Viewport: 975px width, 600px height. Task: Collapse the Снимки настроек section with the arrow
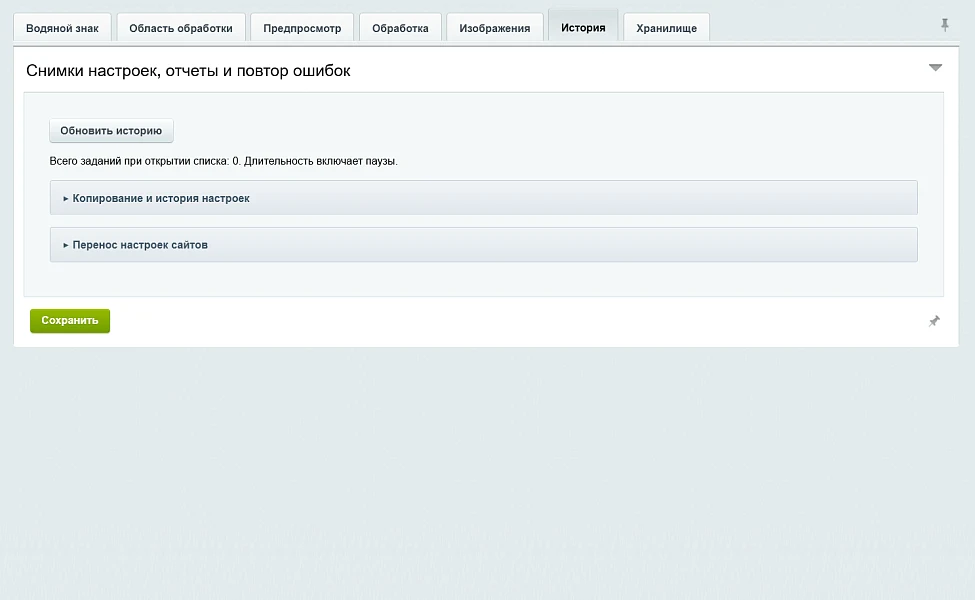pos(935,68)
